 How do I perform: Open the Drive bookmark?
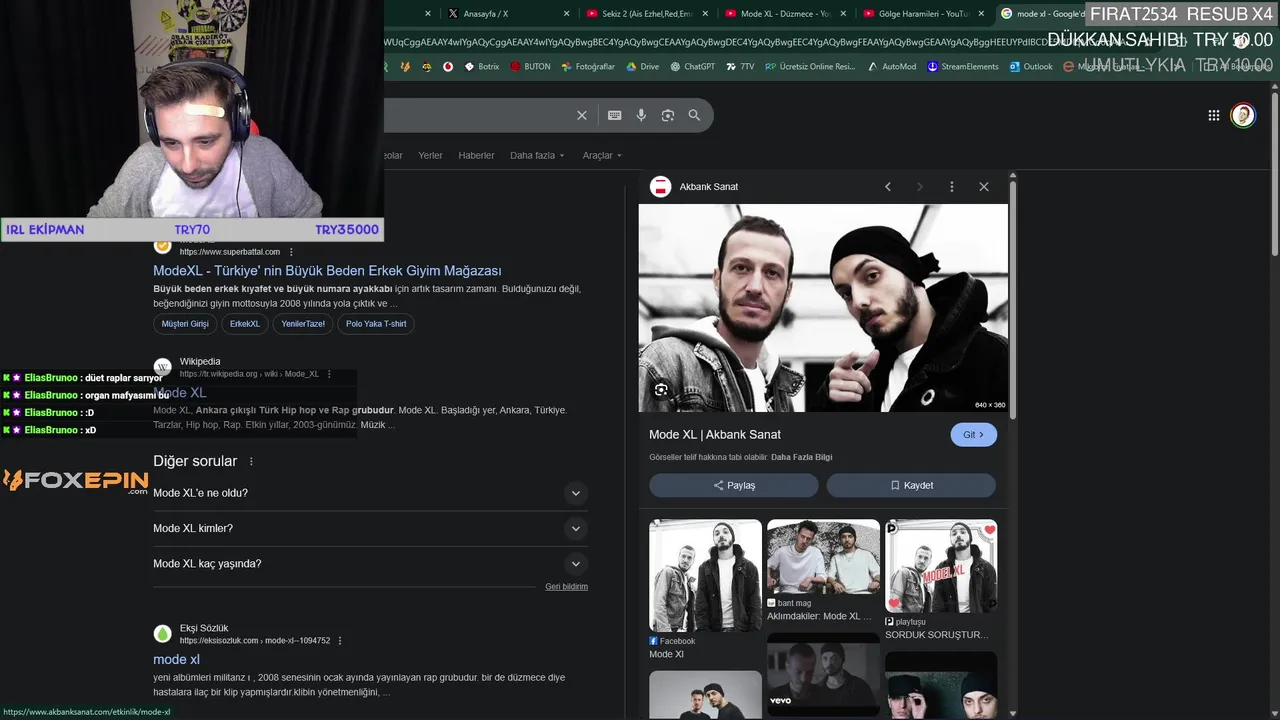pyautogui.click(x=642, y=67)
